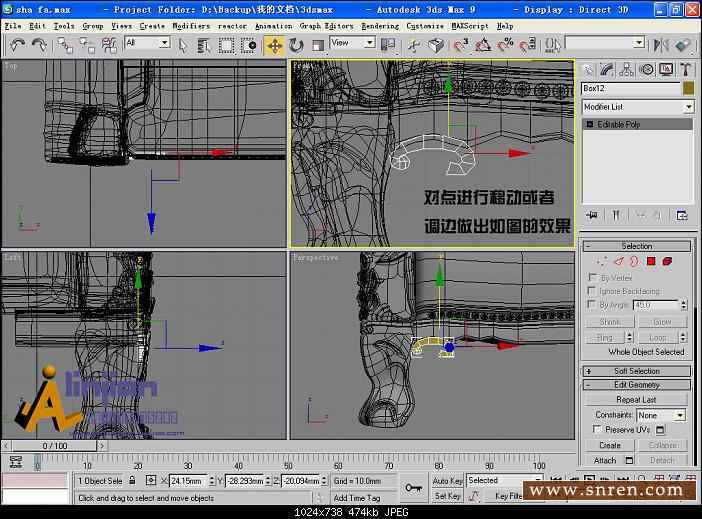Choose Rectangular Selection Region tool

[x=226, y=45]
